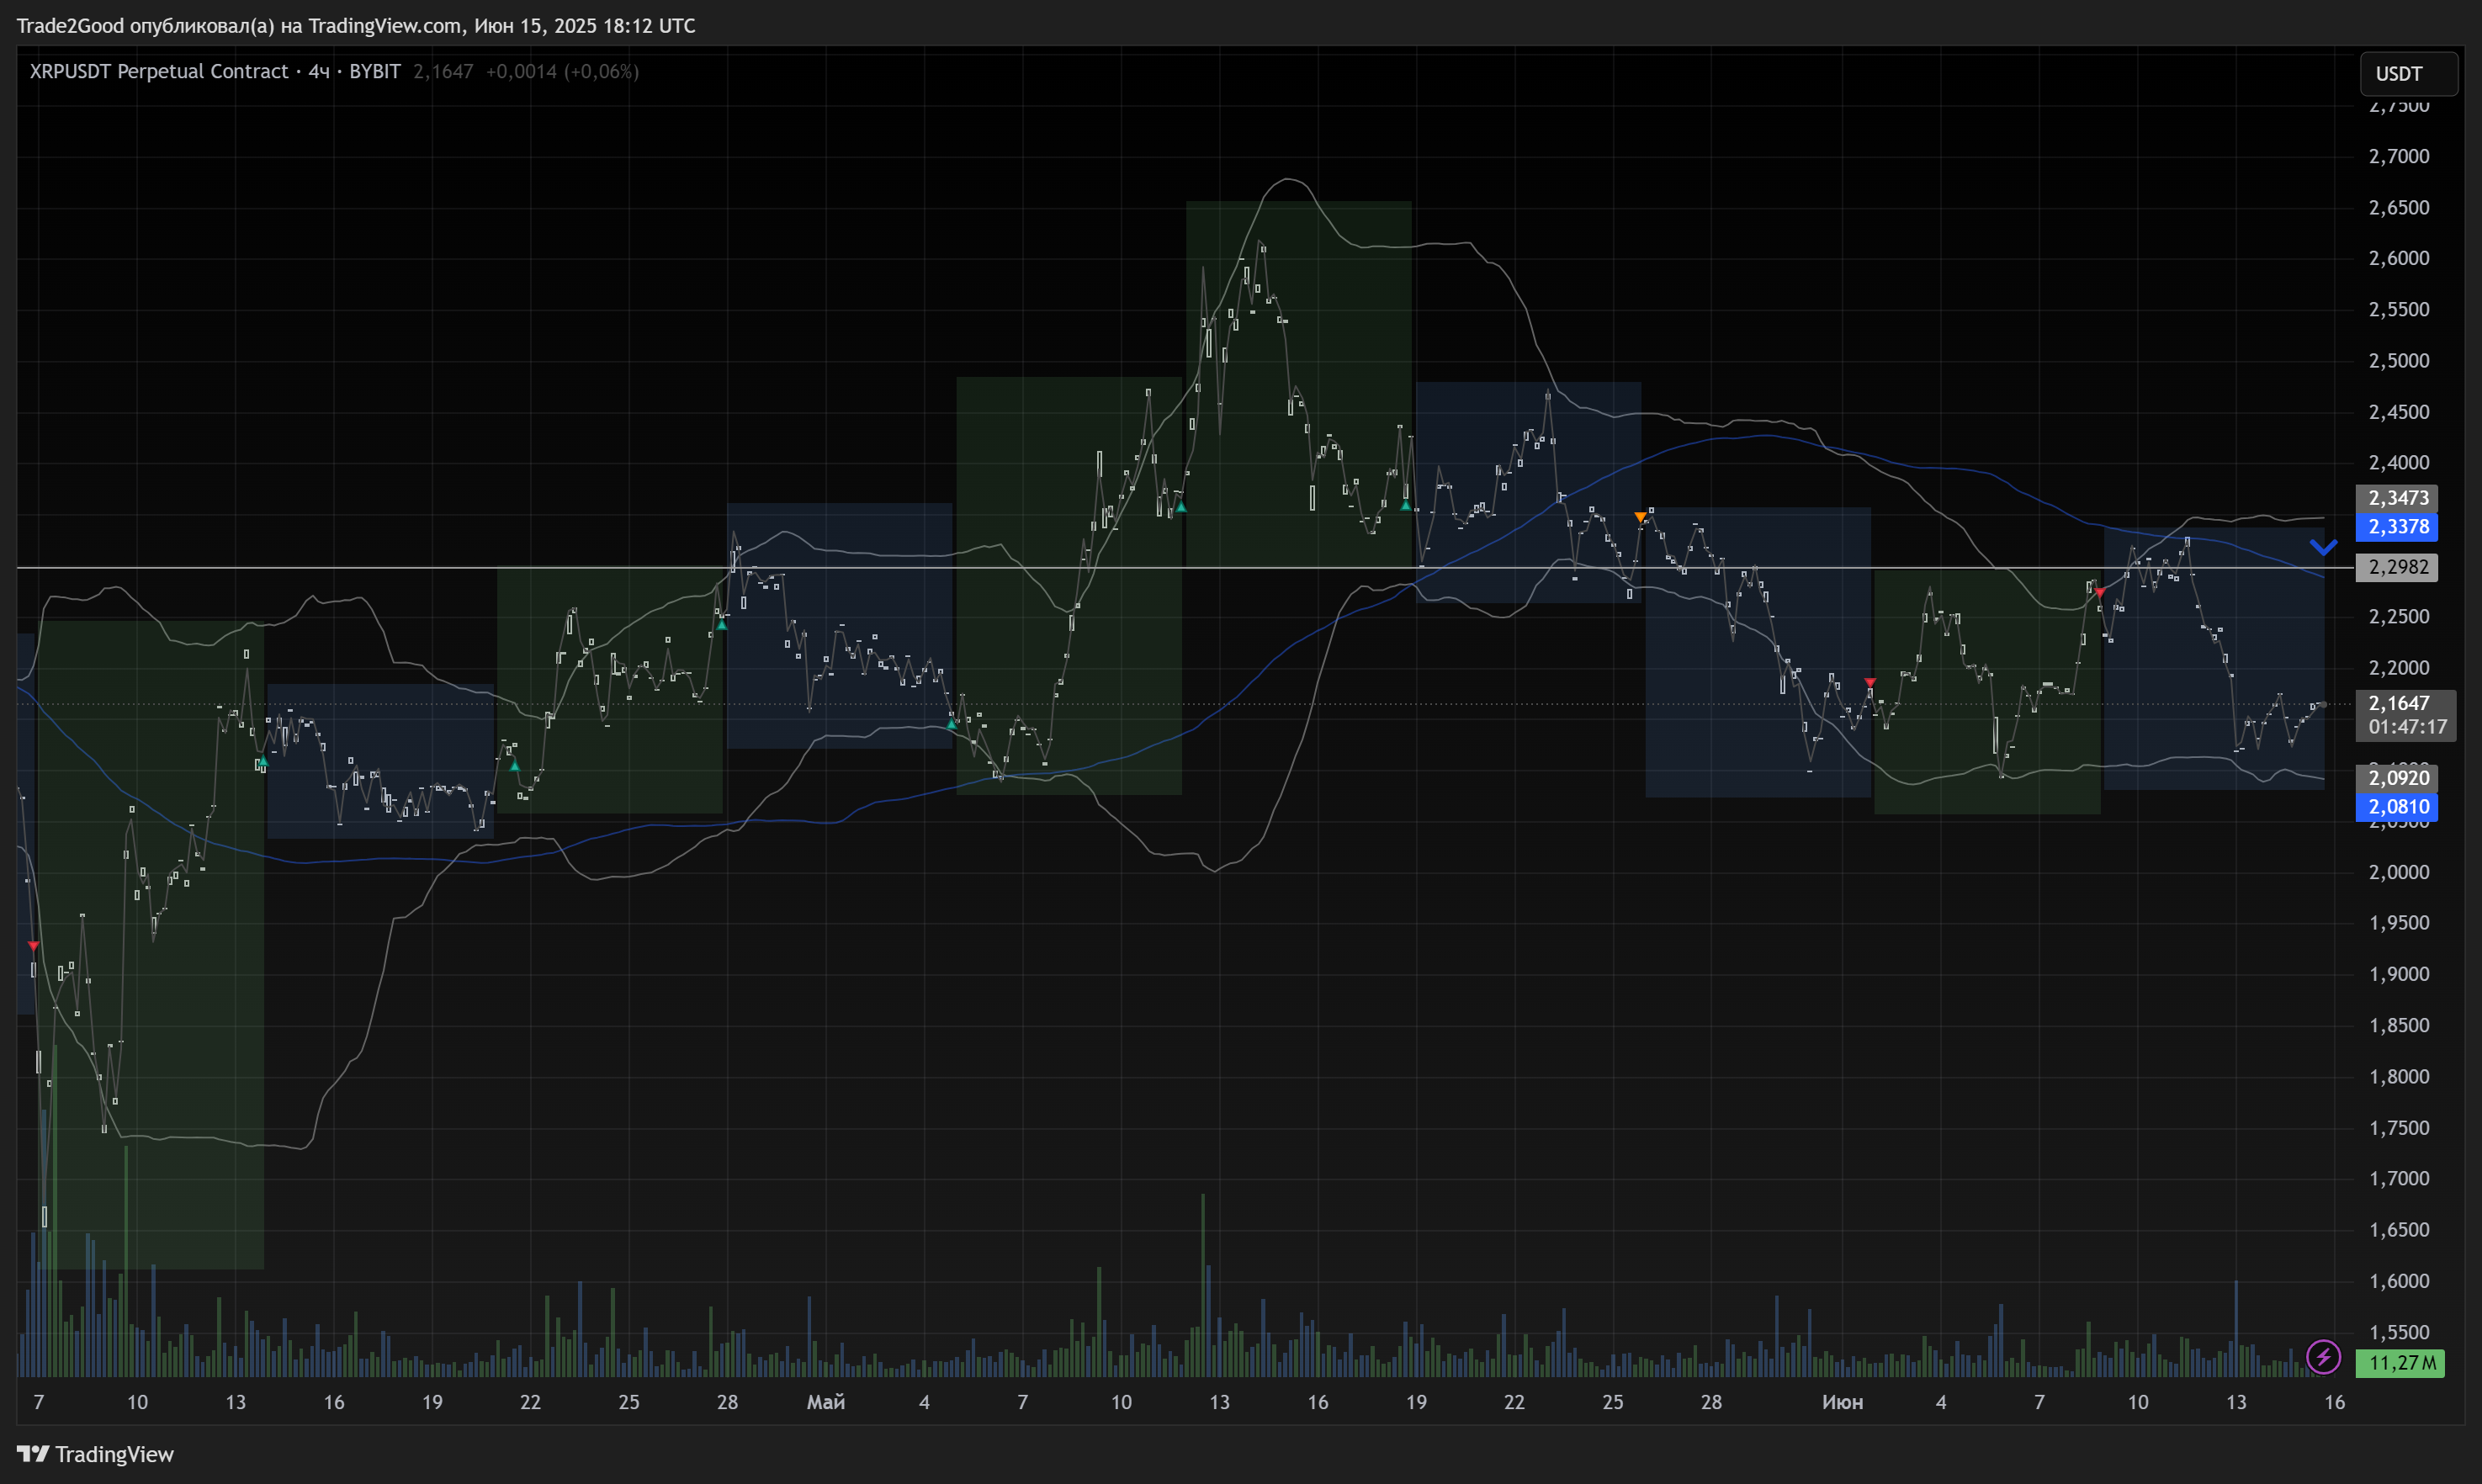
Task: Click the Май month label on time axis
Action: coord(825,1402)
